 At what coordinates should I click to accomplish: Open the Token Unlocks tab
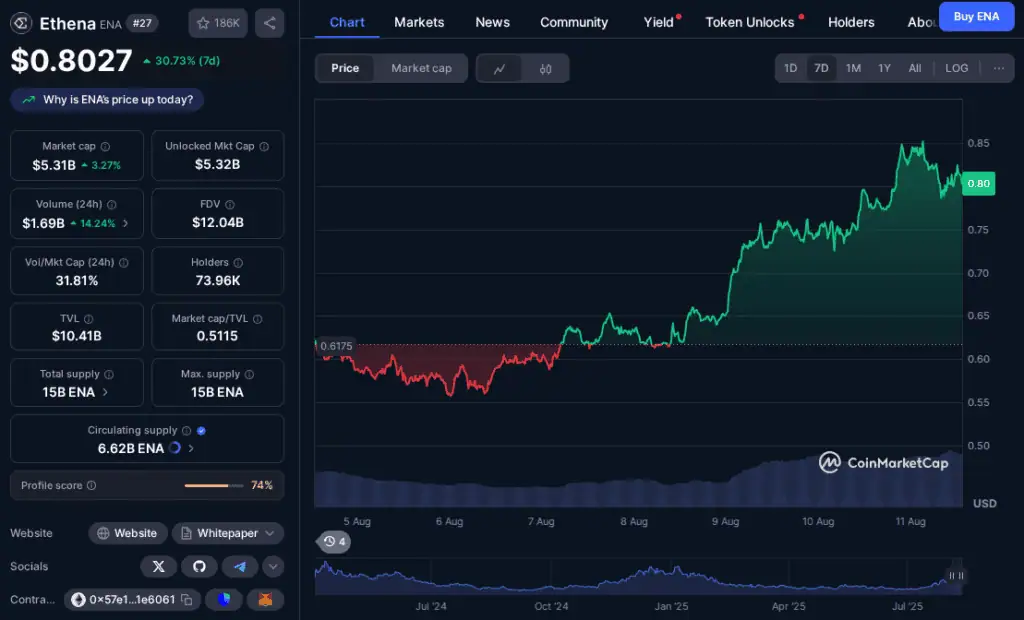(x=750, y=22)
